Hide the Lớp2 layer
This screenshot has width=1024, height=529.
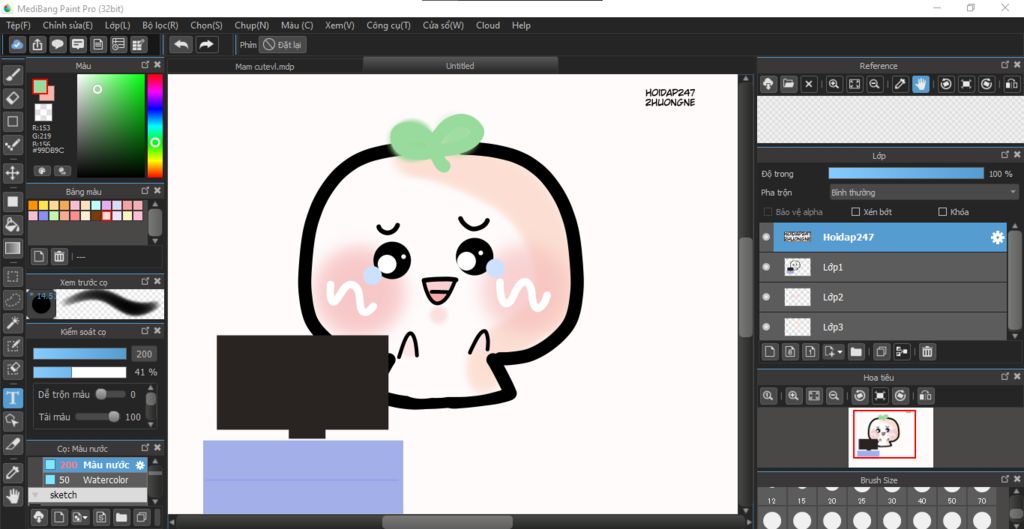tap(766, 297)
